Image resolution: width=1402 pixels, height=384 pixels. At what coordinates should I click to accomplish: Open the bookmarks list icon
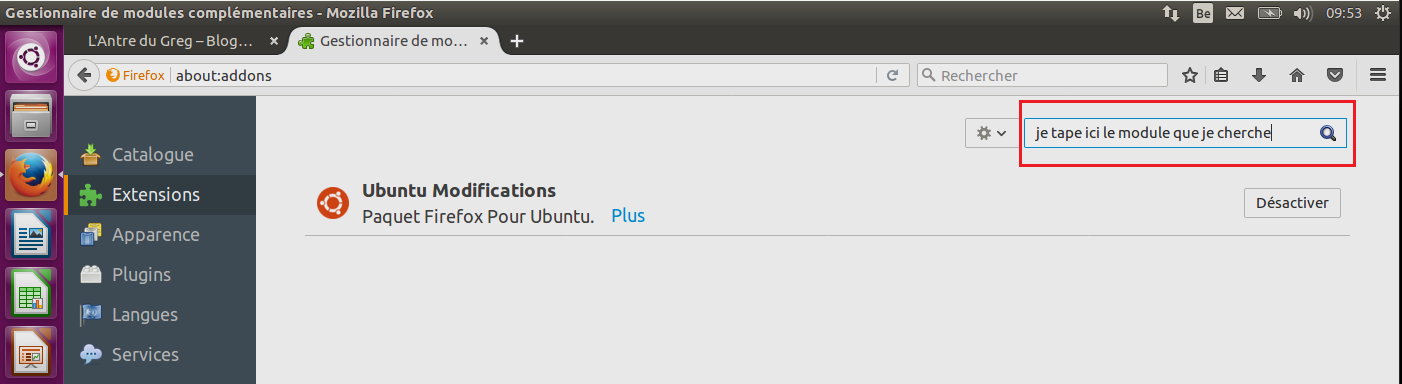pyautogui.click(x=1222, y=75)
